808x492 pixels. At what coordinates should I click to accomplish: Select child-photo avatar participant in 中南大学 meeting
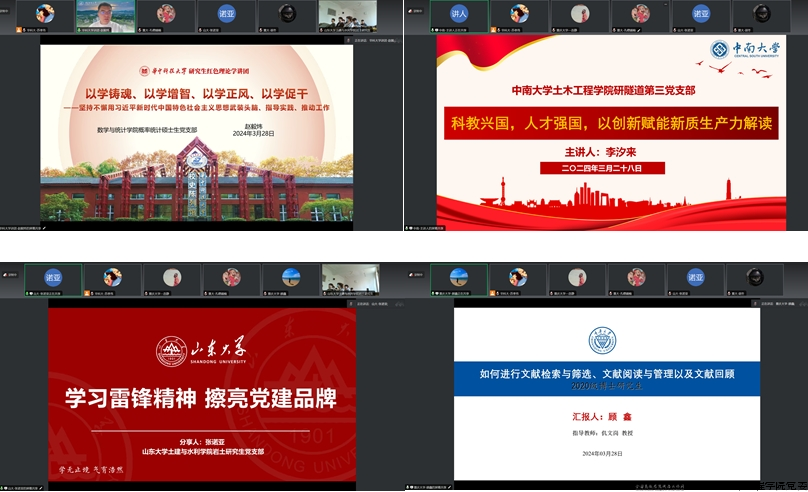pos(641,16)
